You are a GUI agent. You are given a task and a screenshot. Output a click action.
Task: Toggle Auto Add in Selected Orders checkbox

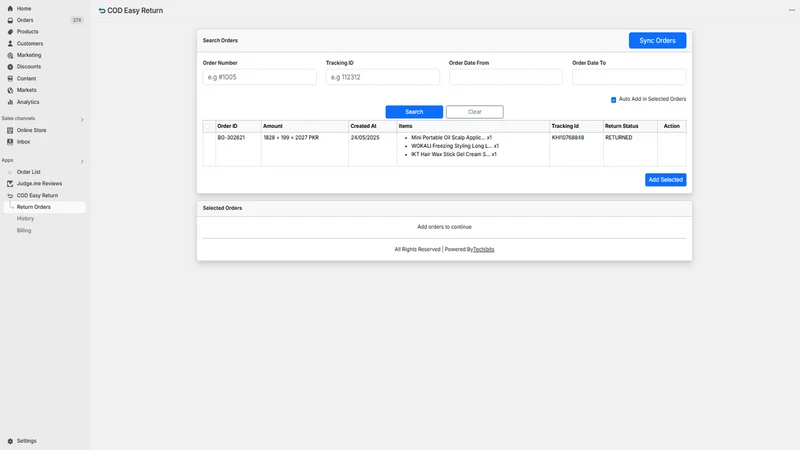pyautogui.click(x=613, y=99)
